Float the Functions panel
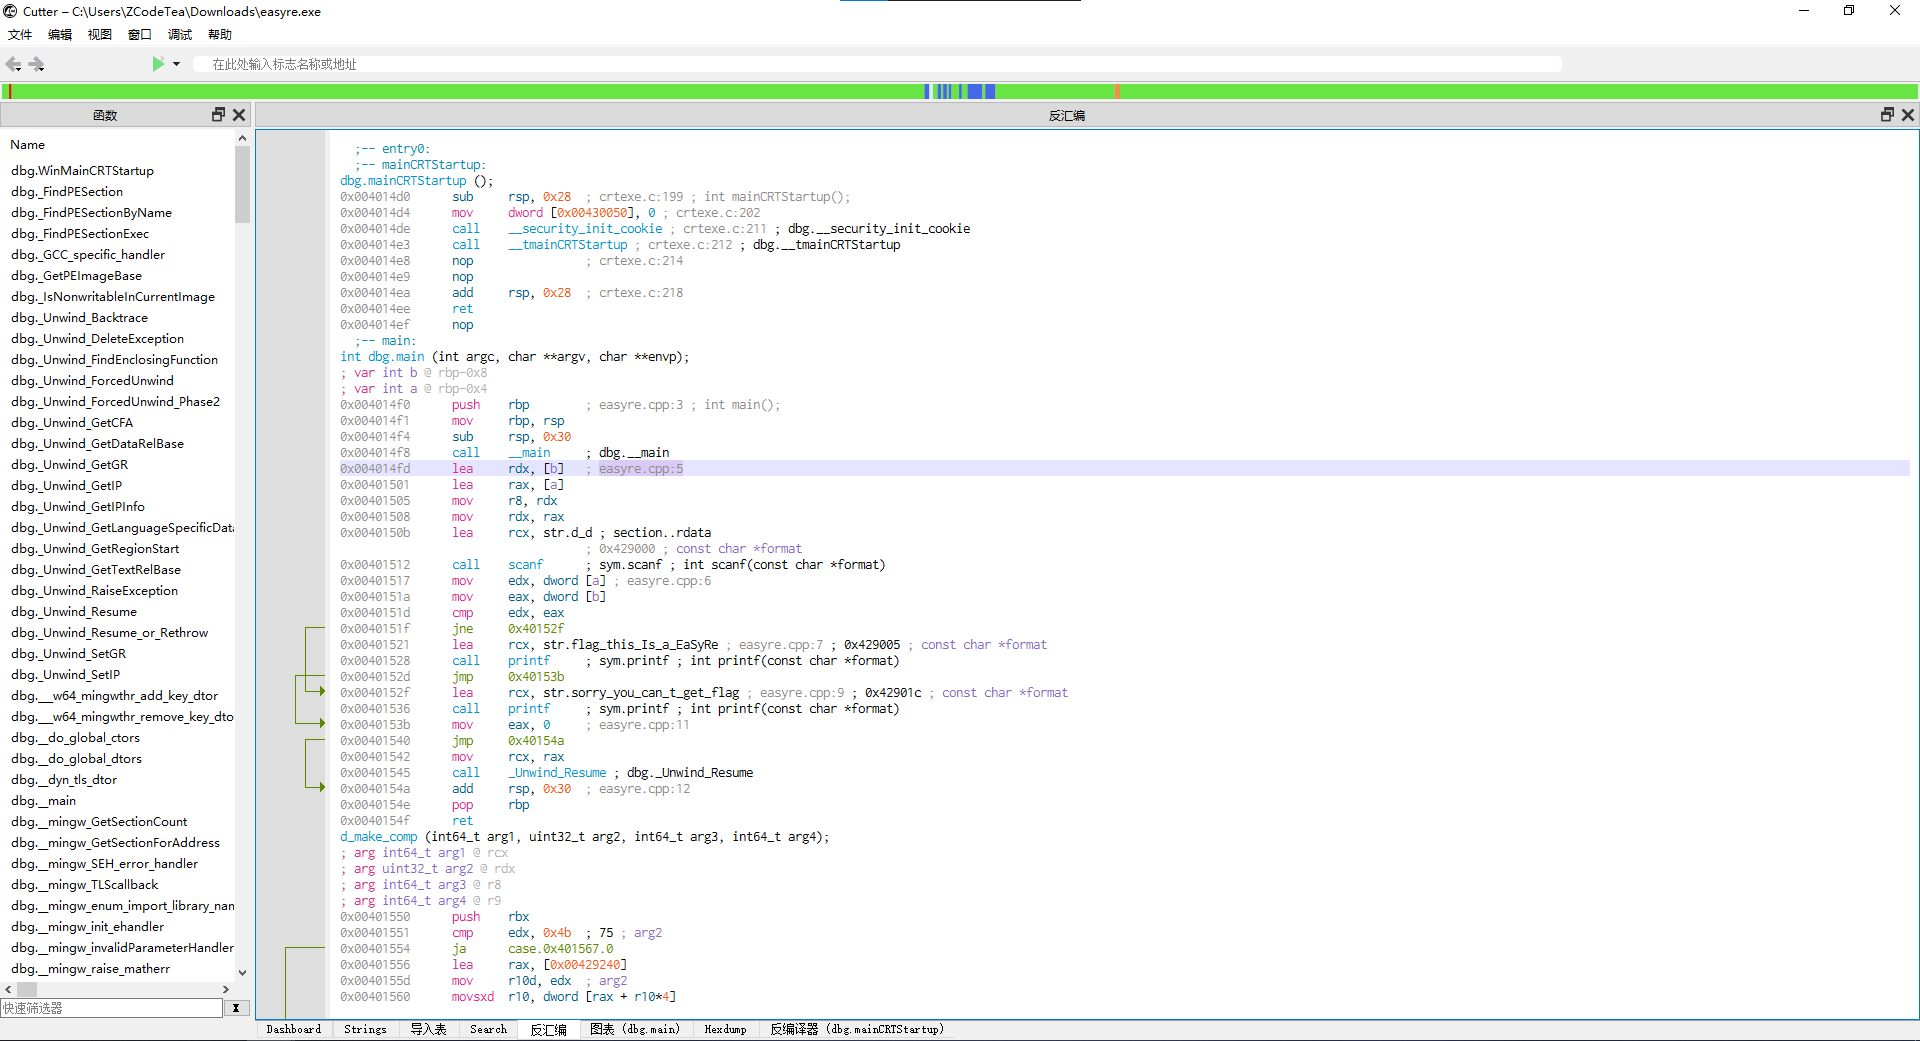 pyautogui.click(x=218, y=115)
